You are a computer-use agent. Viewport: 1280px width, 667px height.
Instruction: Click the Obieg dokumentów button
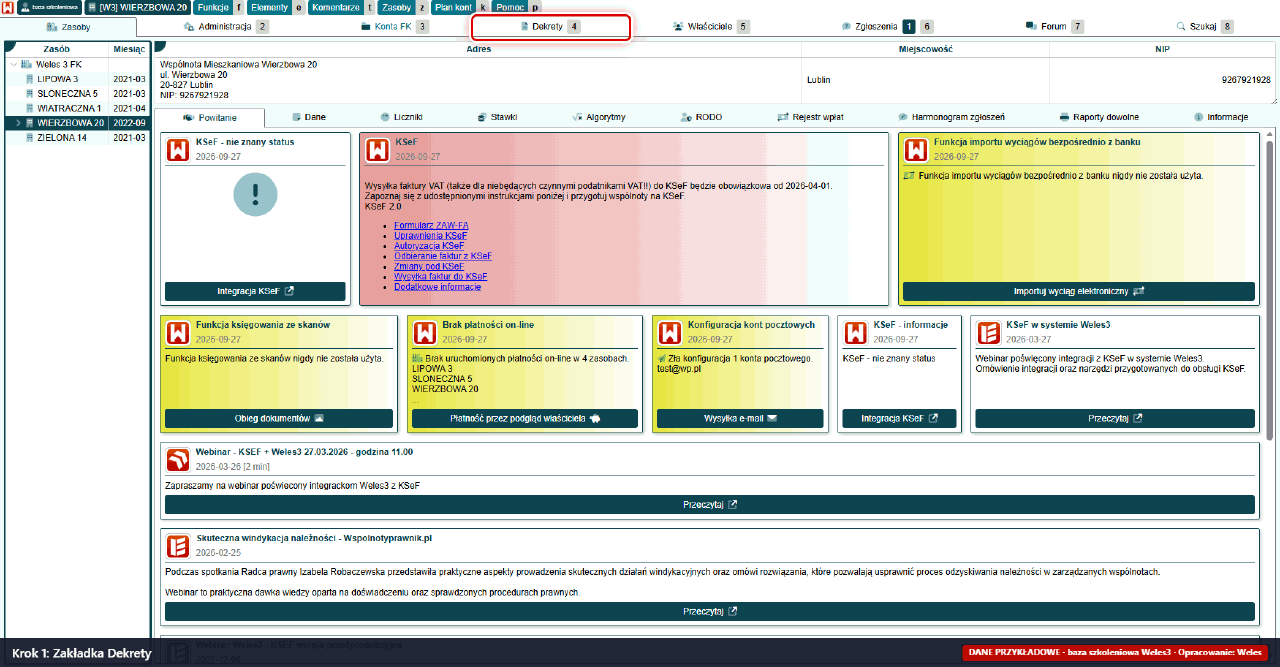tap(279, 418)
